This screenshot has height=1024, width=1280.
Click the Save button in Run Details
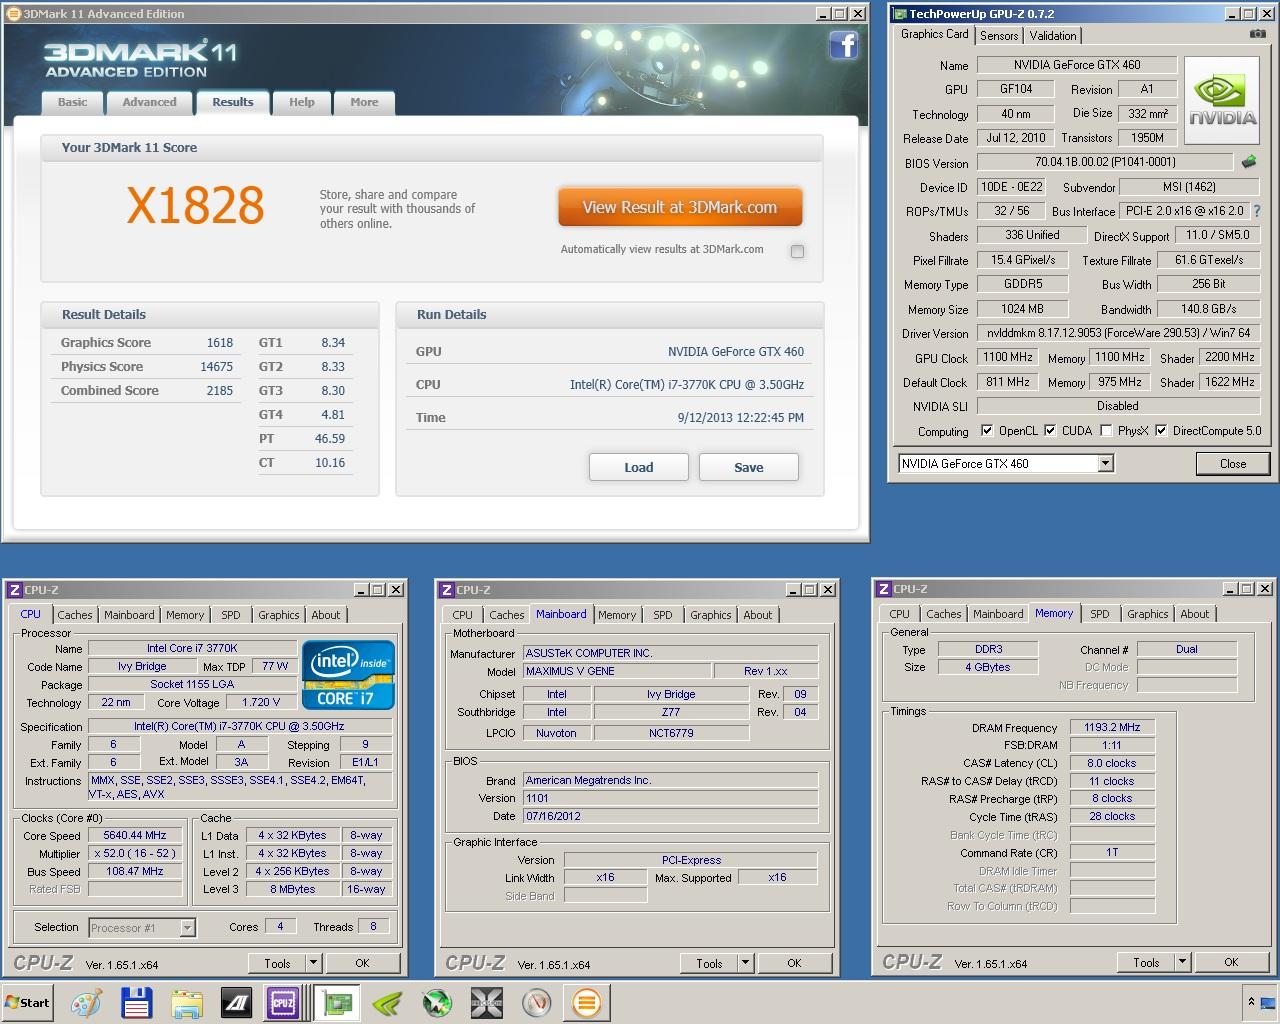coord(748,467)
